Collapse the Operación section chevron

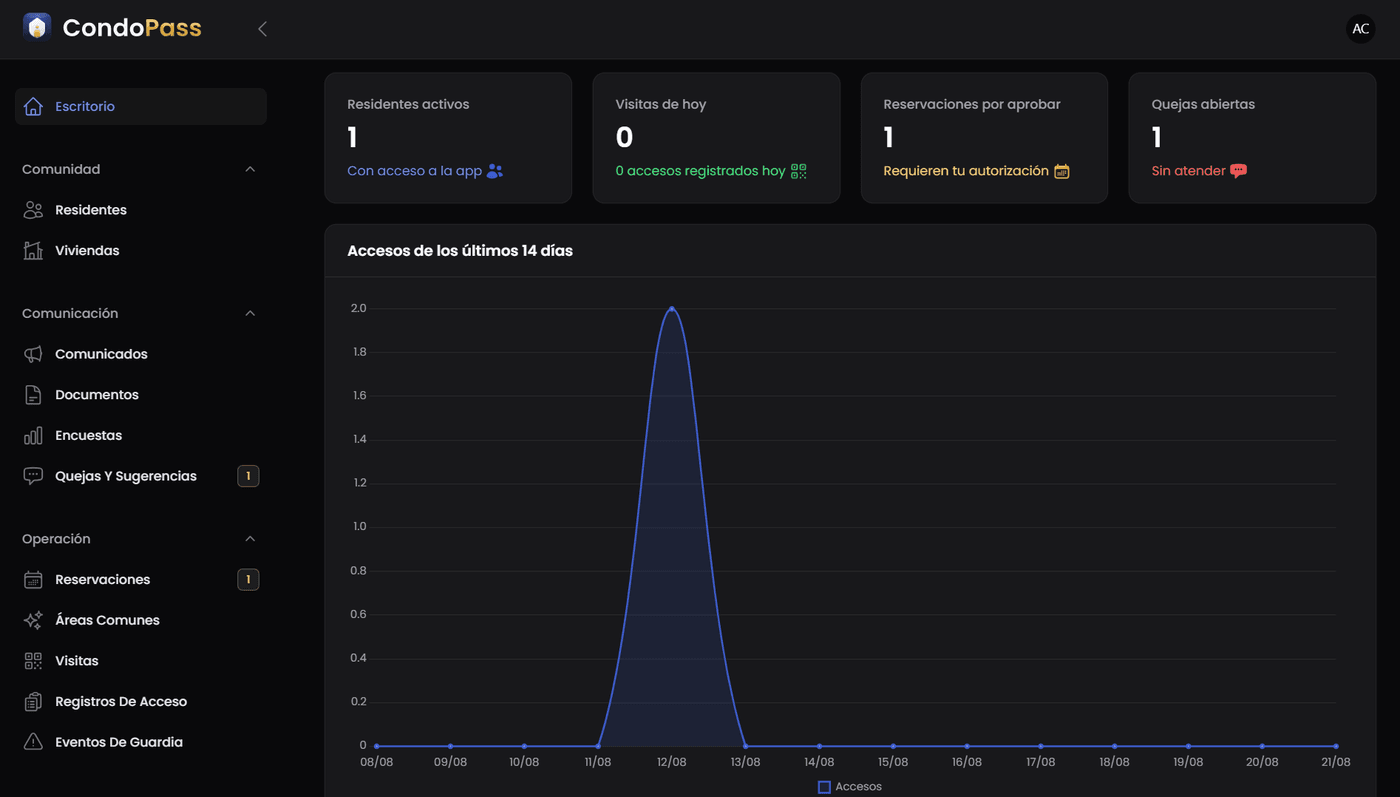[x=250, y=539]
